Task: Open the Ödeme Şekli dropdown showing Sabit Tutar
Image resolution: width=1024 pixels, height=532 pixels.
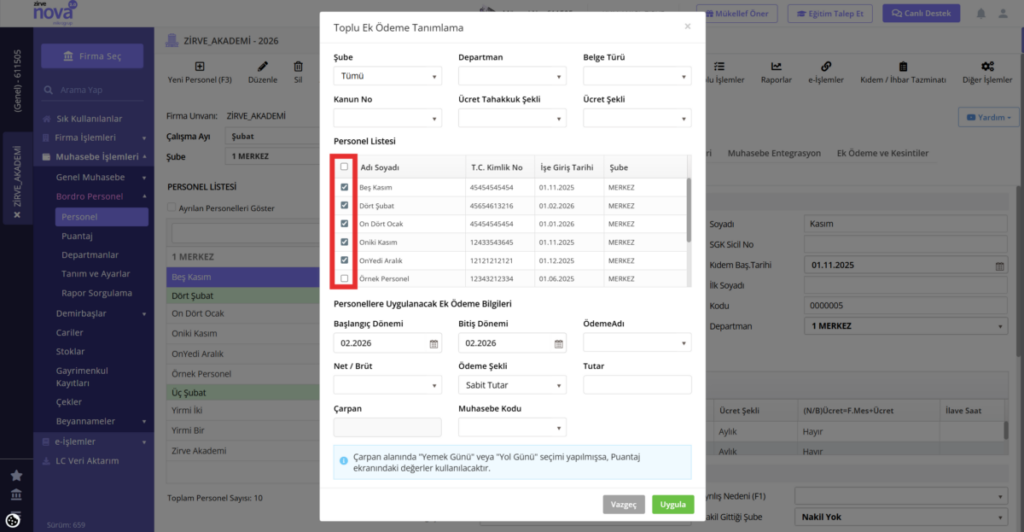Action: point(512,385)
